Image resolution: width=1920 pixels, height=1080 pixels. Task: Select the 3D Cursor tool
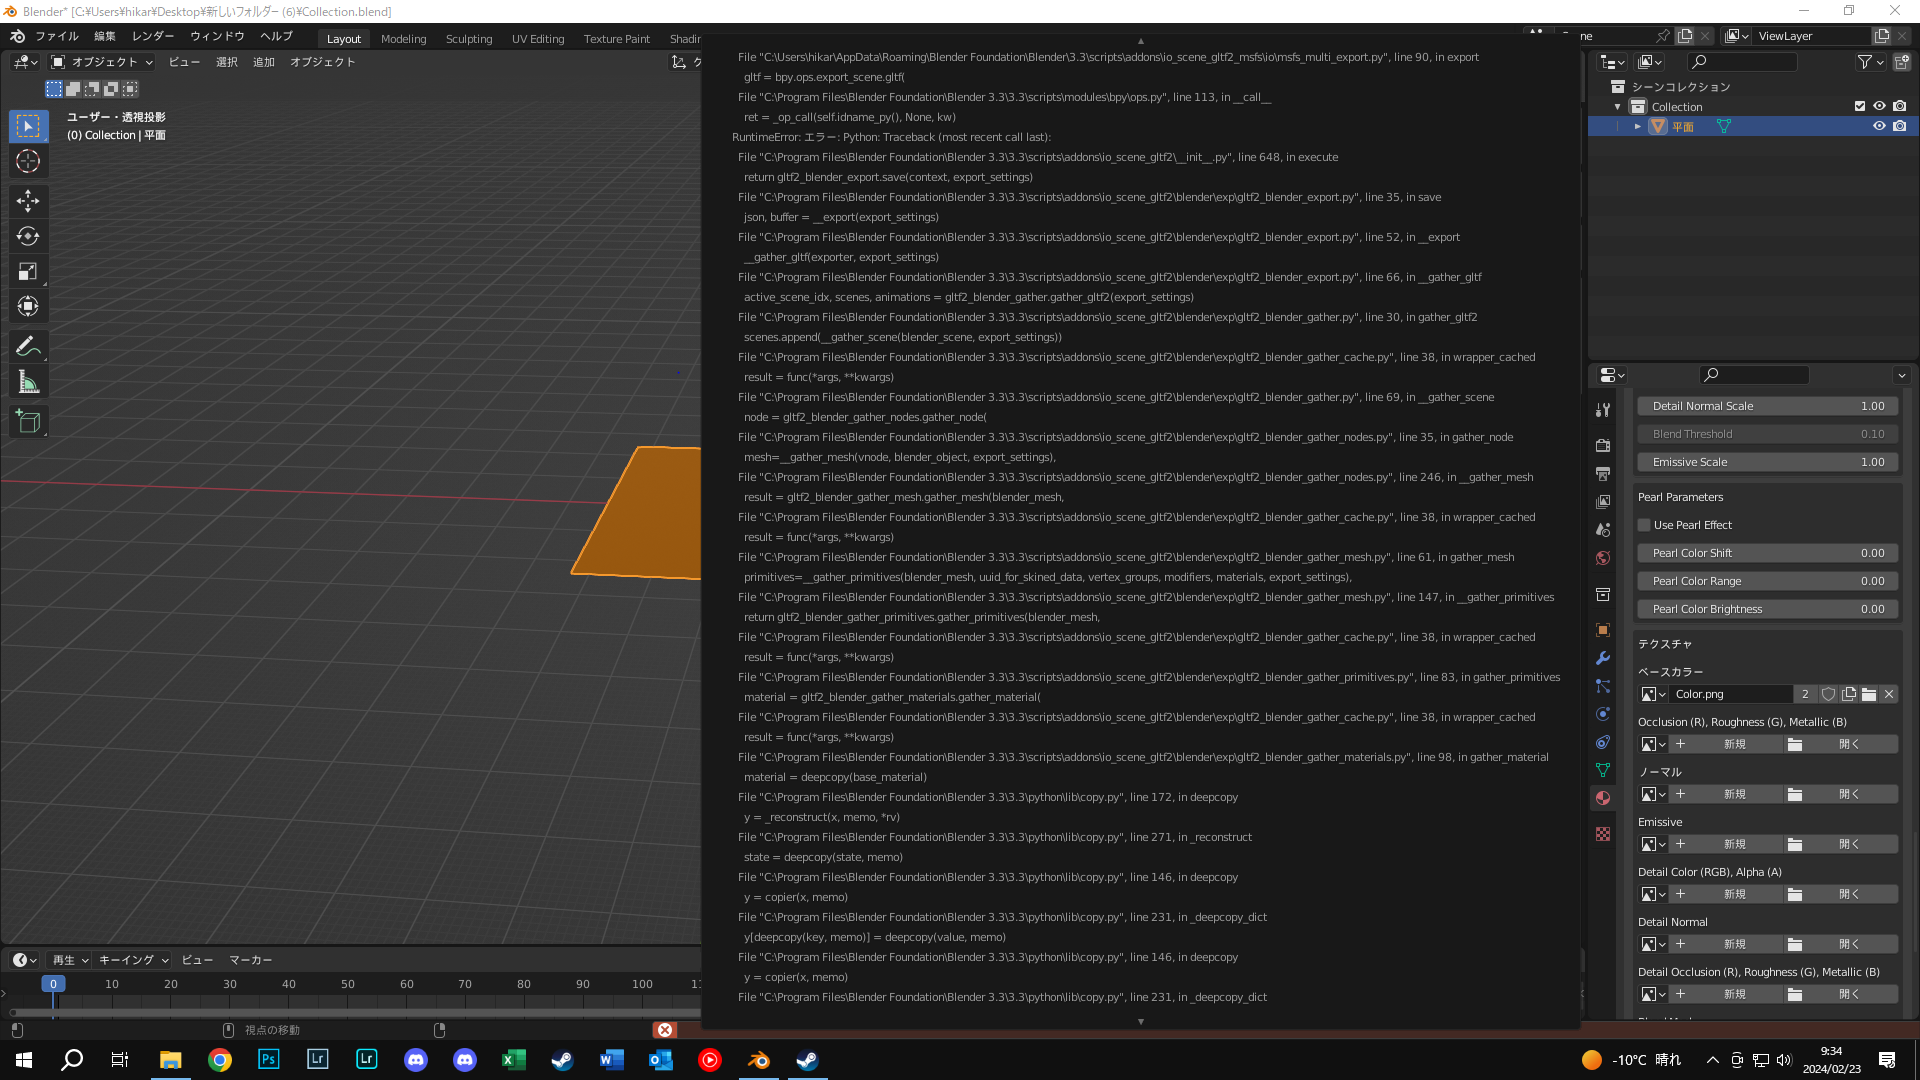28,161
